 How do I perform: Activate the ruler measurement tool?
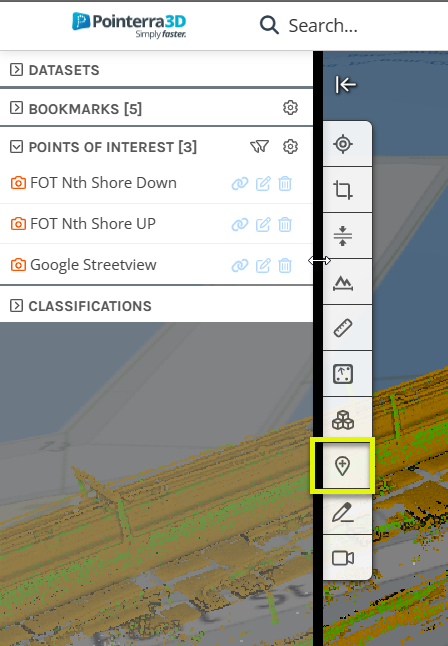pyautogui.click(x=342, y=328)
